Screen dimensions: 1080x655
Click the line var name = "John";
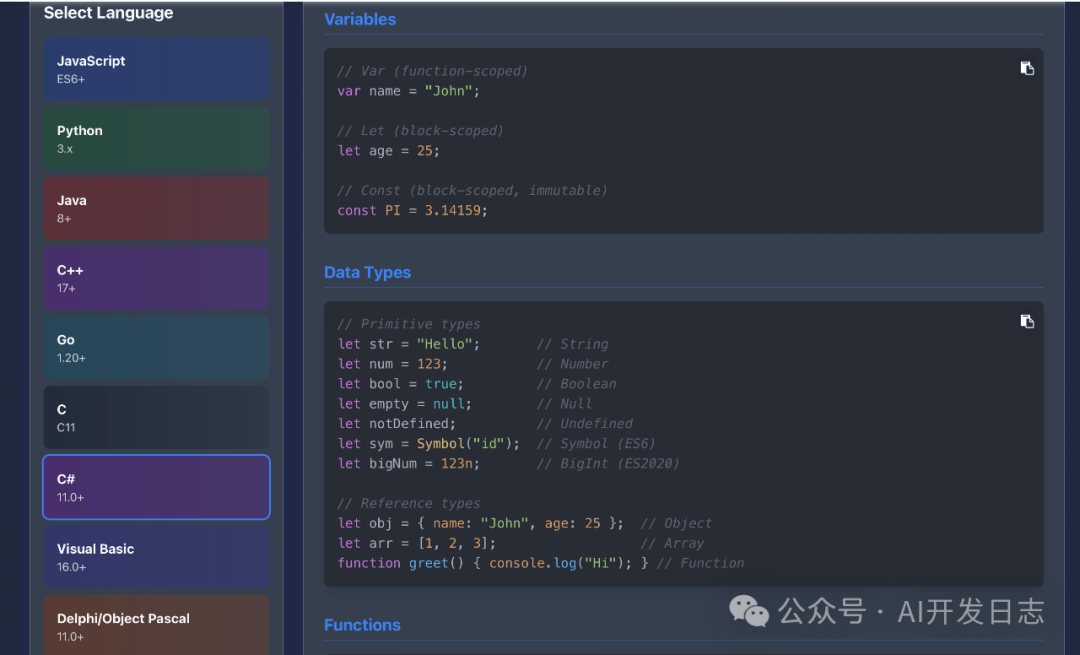tap(408, 91)
